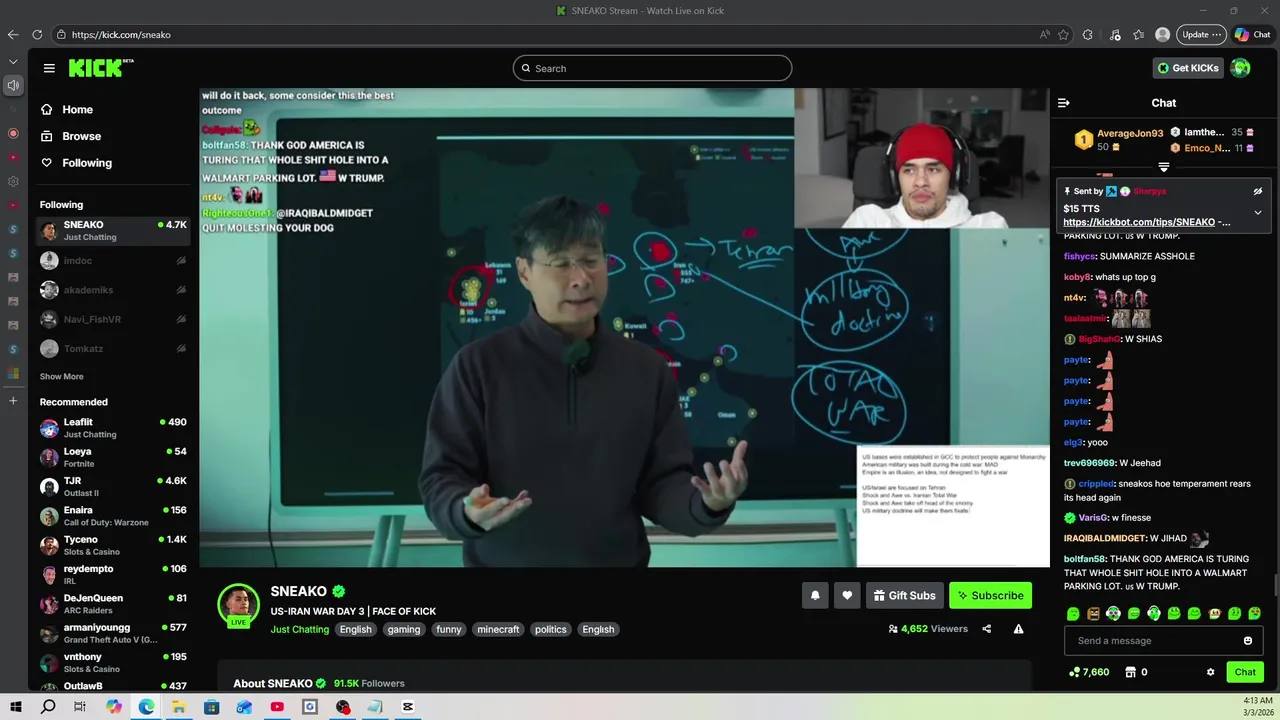Select the politics tag
Screen dimensions: 1280x720
point(551,629)
